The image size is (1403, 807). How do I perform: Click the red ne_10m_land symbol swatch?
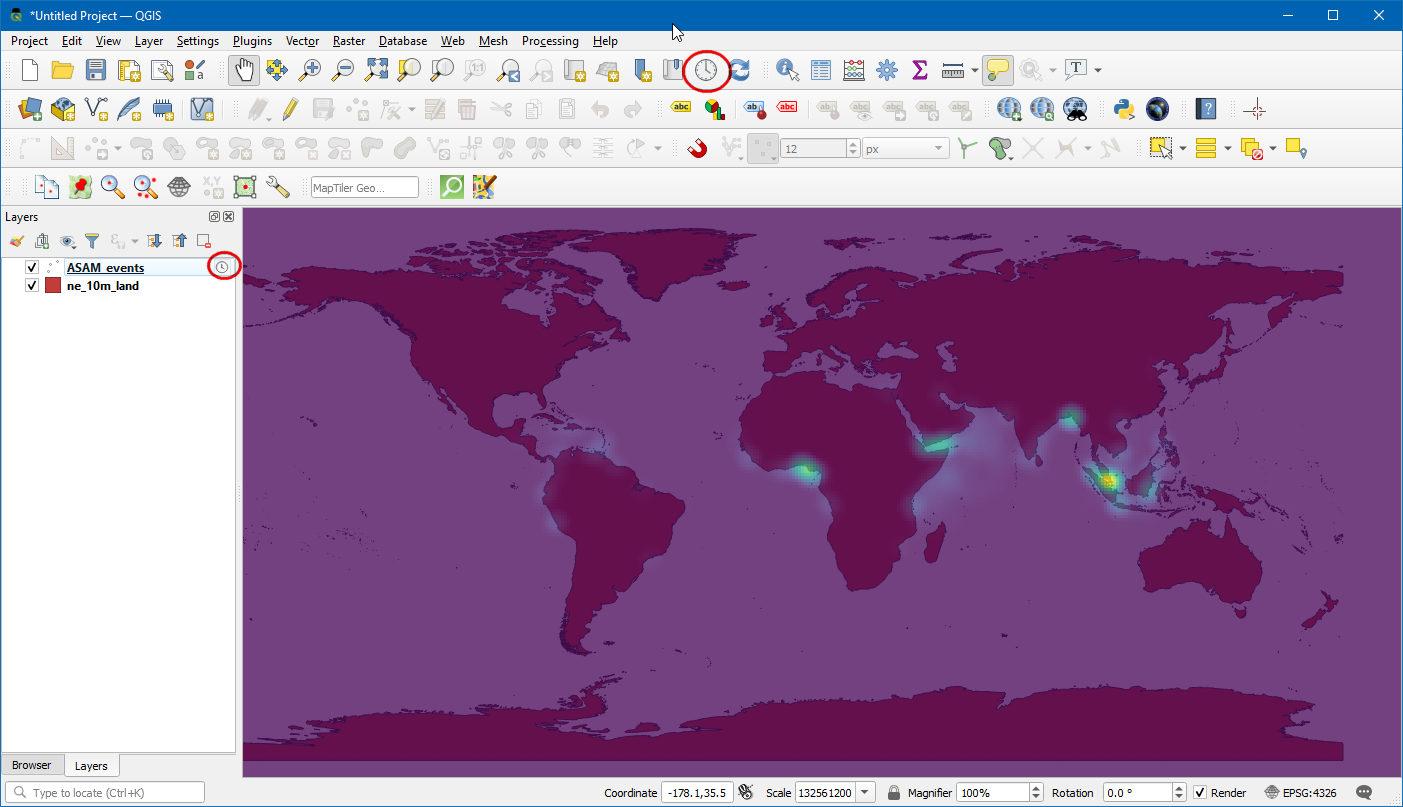(x=53, y=285)
